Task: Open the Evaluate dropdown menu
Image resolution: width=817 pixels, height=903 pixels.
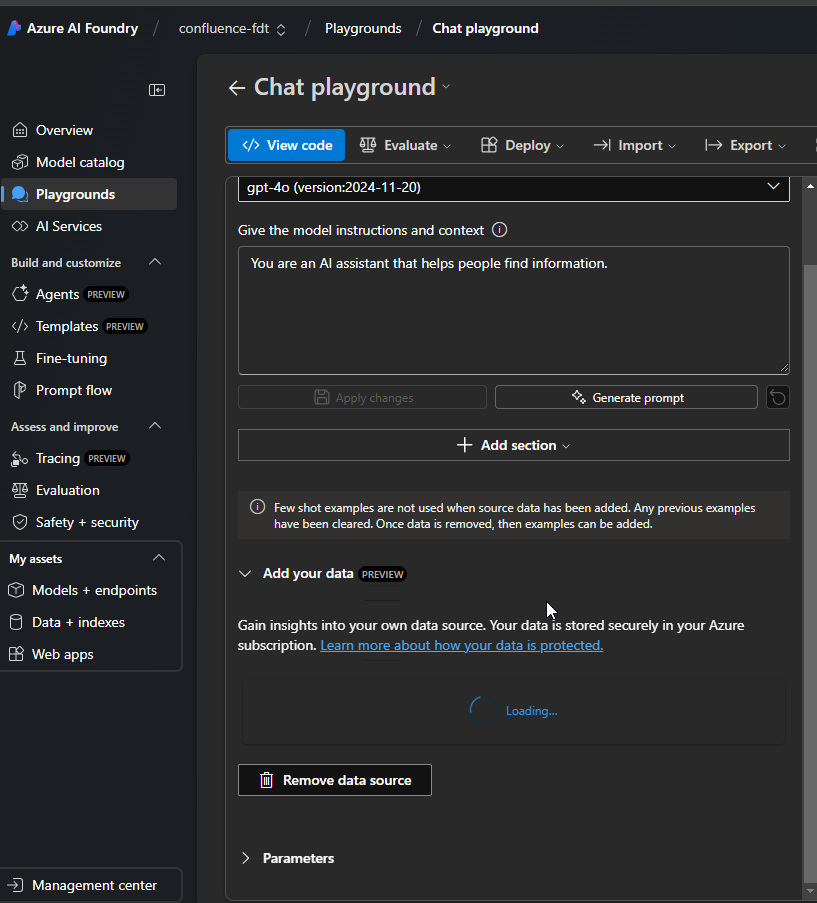Action: (405, 145)
